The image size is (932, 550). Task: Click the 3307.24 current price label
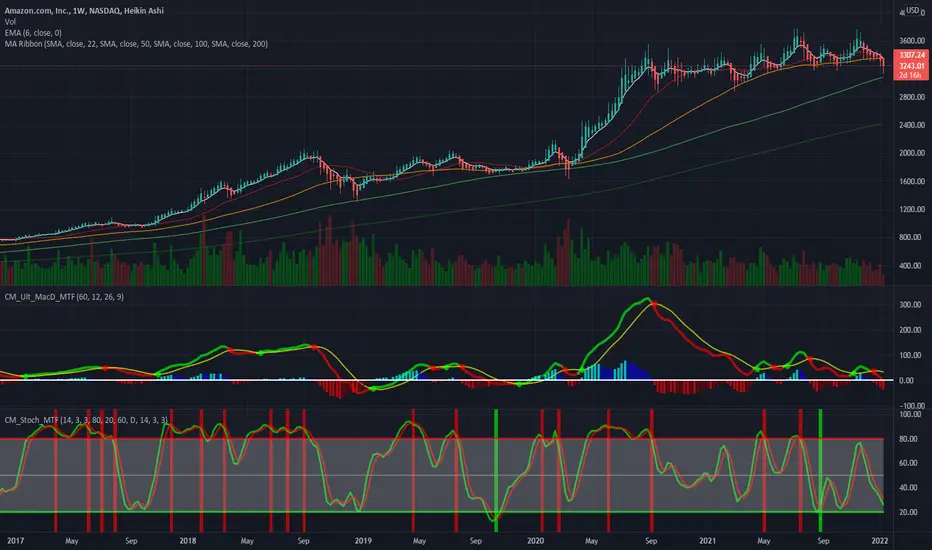click(912, 55)
